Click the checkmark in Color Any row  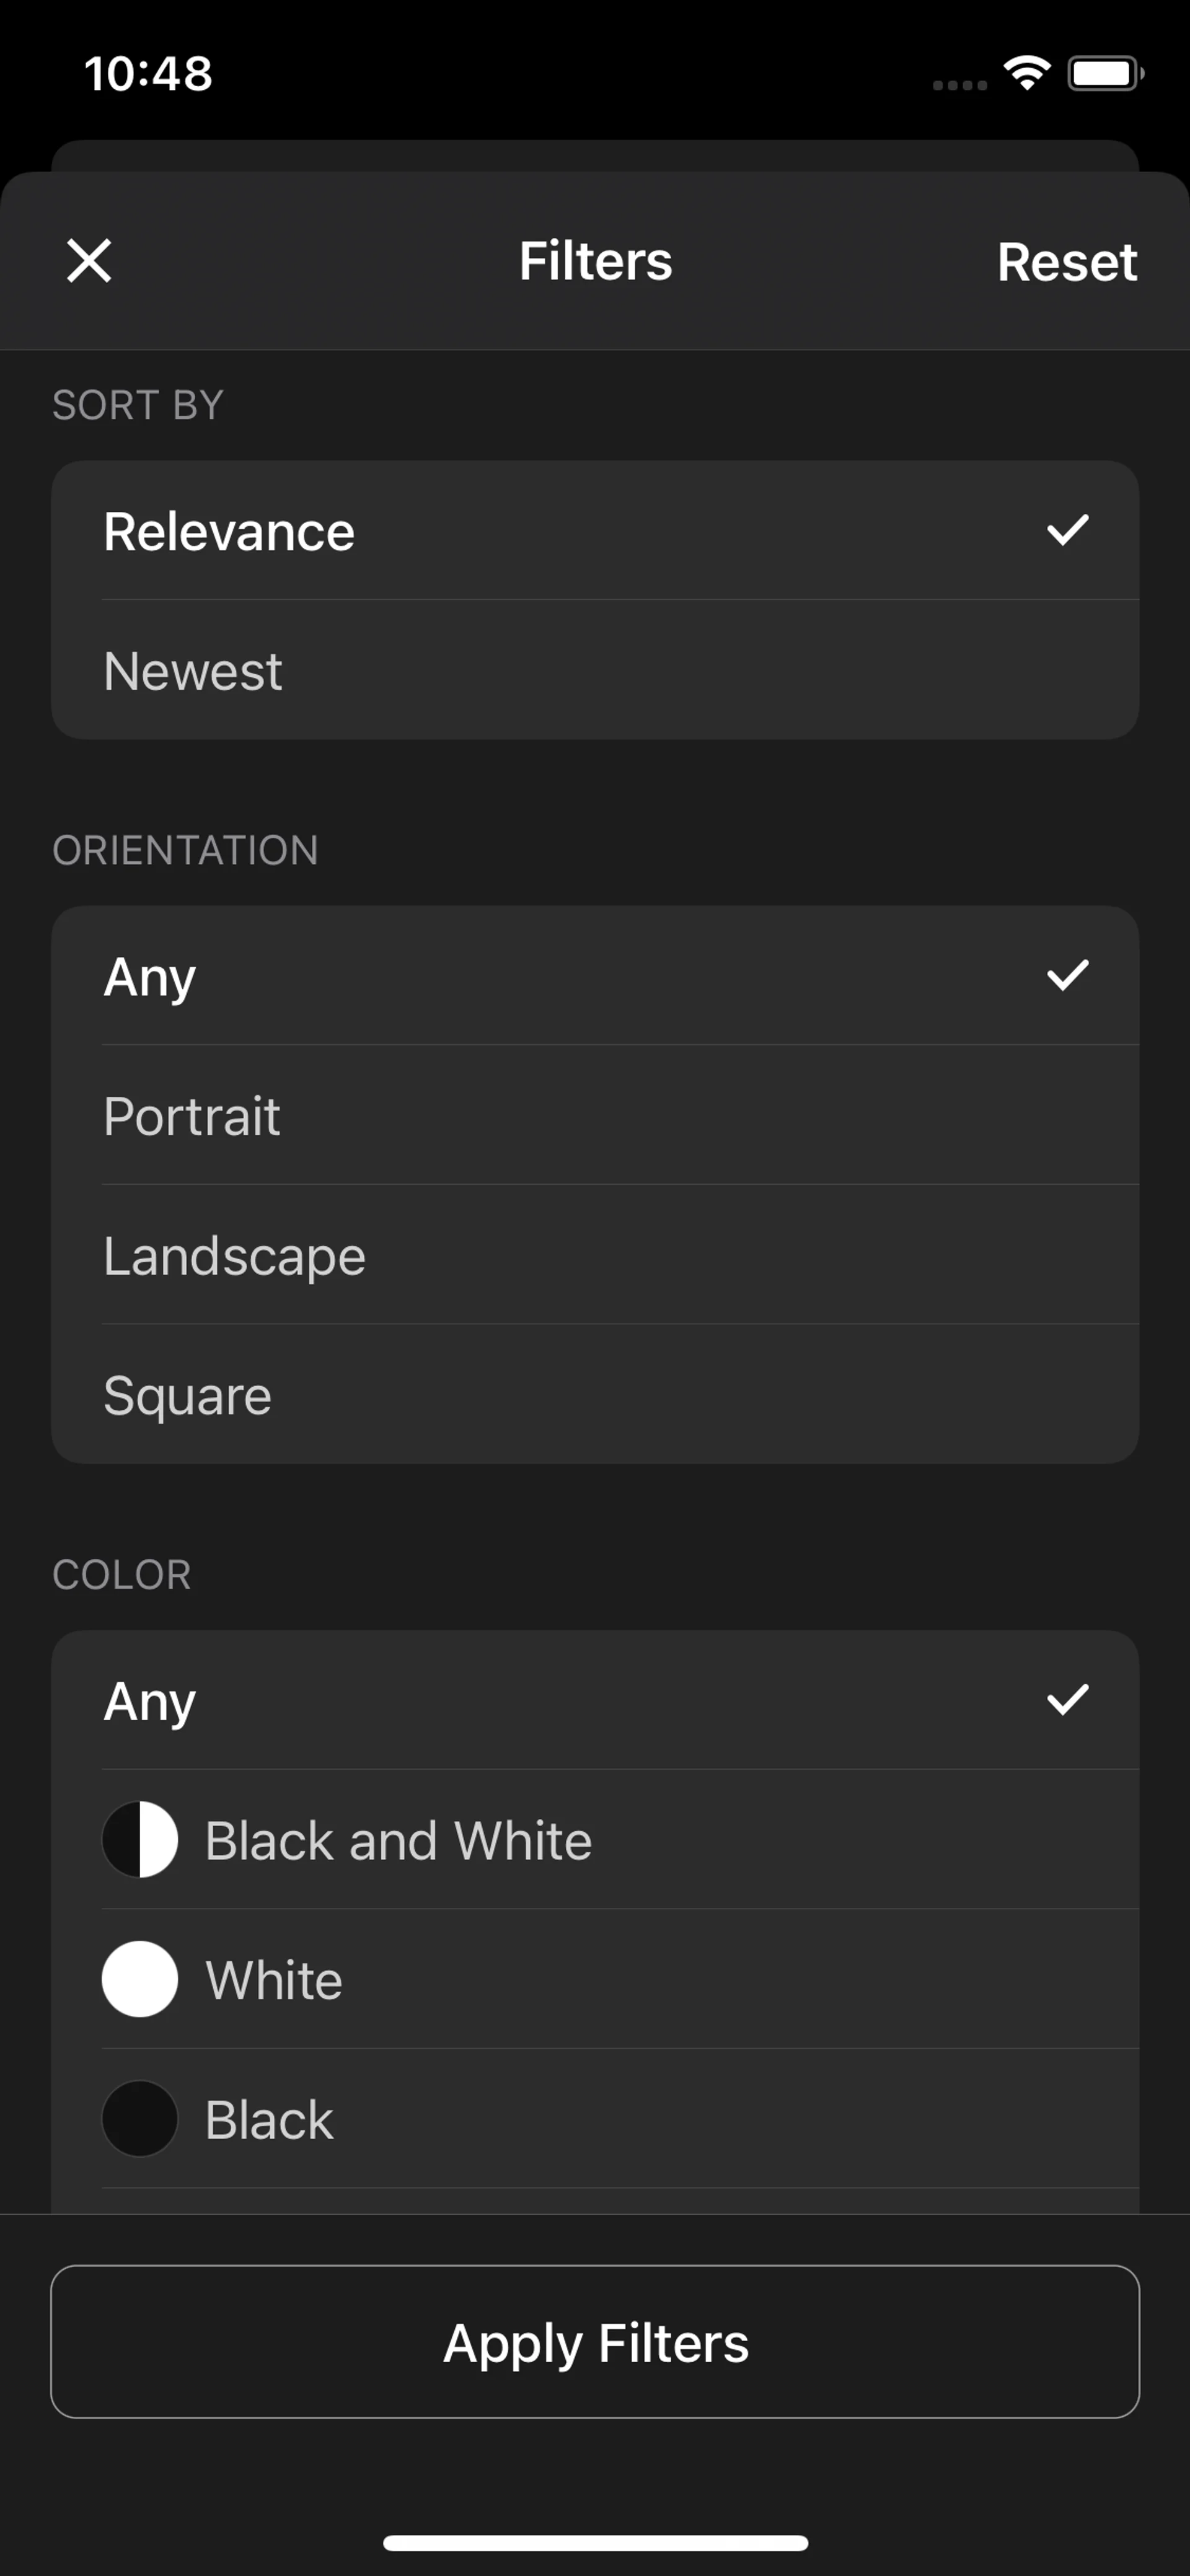(1067, 1700)
